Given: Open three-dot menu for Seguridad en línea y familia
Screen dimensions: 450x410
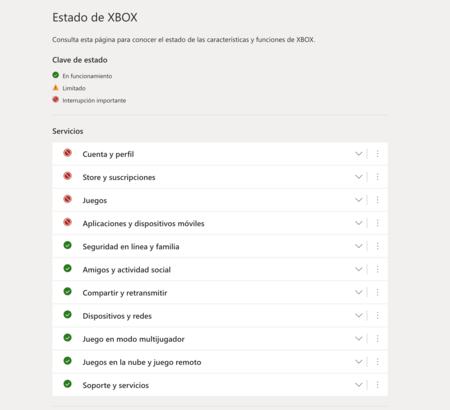Looking at the screenshot, I should (377, 246).
